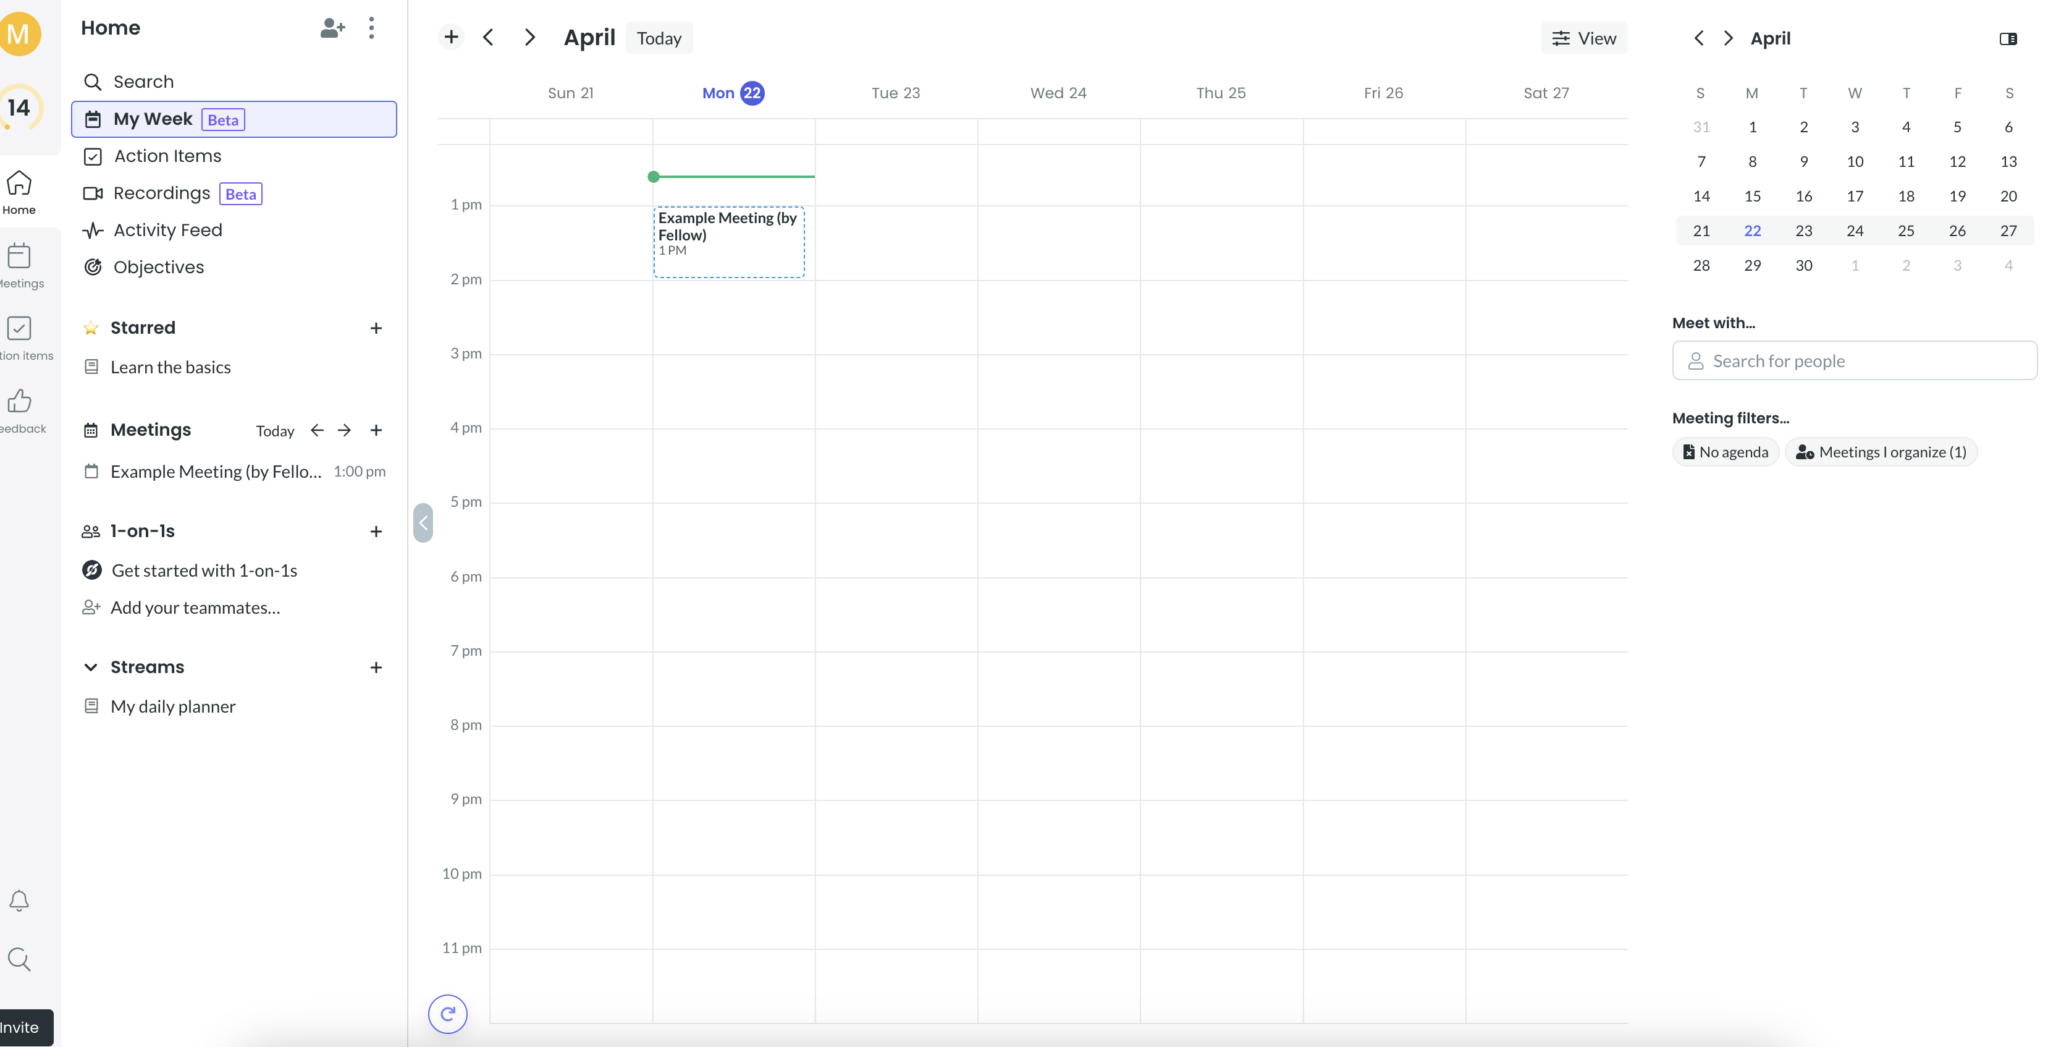Collapse the Streams section
Image resolution: width=2048 pixels, height=1047 pixels.
(x=90, y=666)
